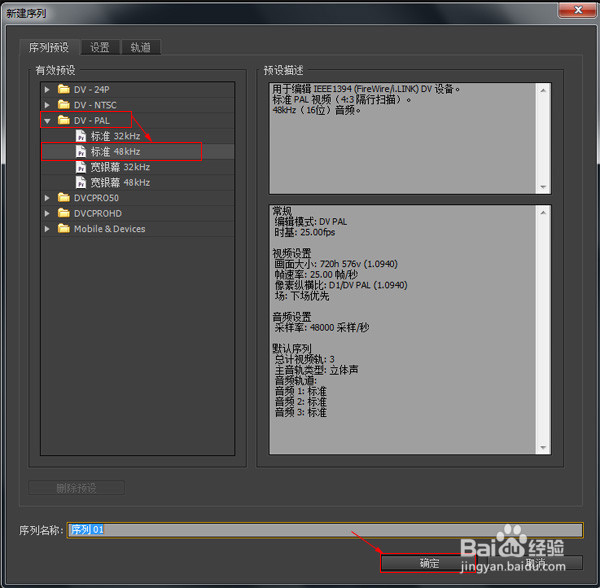Click the DVCPROHD folder icon
600x588 pixels.
pos(64,213)
